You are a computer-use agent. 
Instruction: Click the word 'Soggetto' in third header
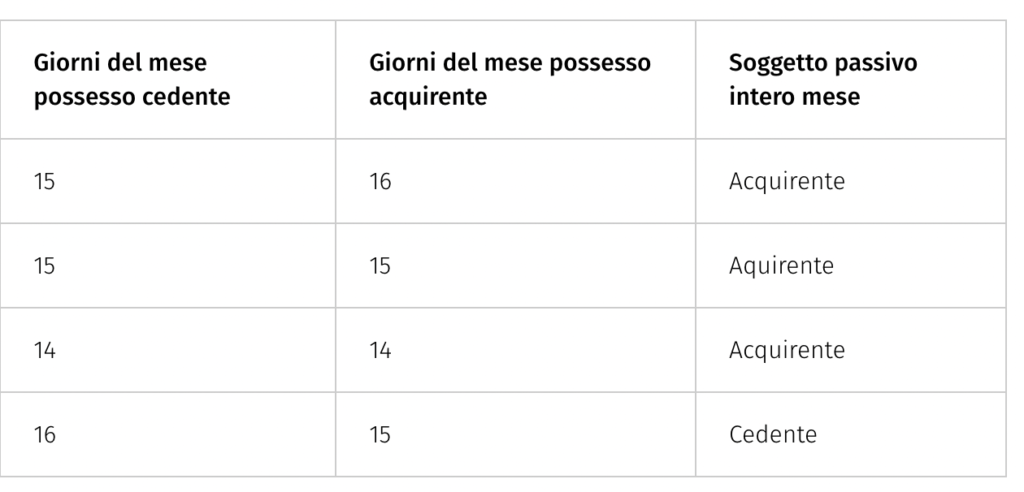coord(771,64)
